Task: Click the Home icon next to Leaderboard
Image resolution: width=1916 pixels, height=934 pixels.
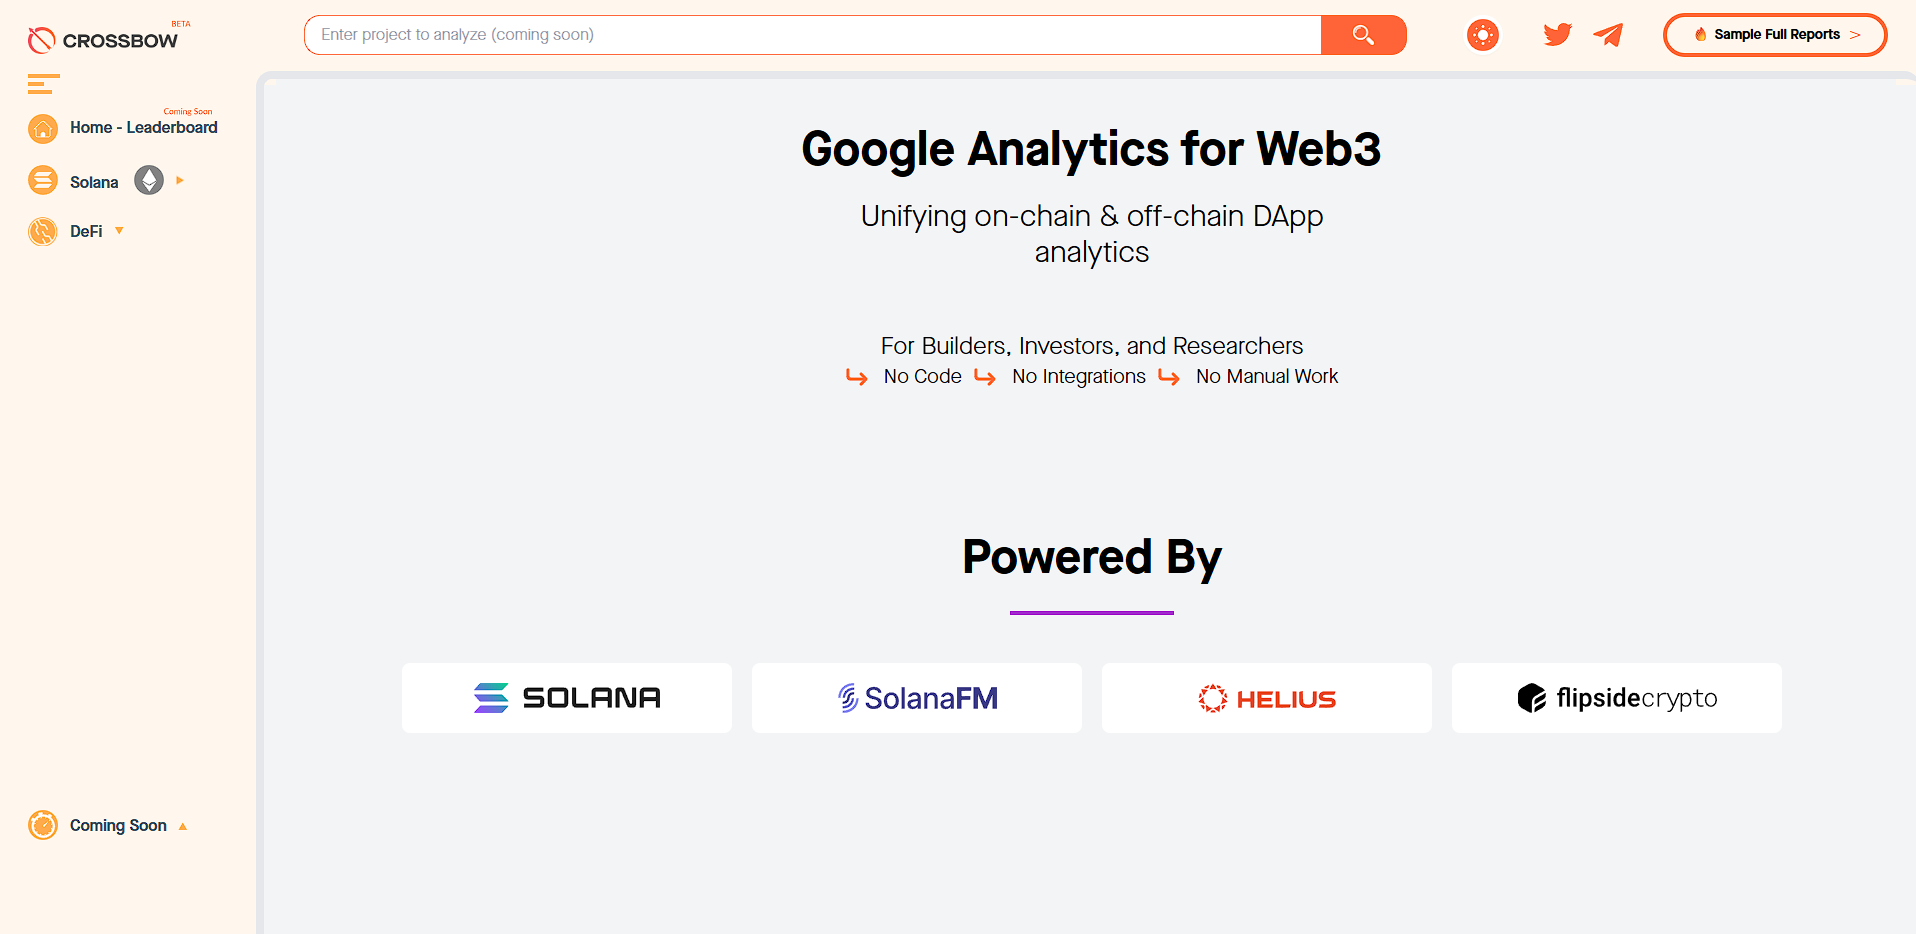Action: coord(43,128)
